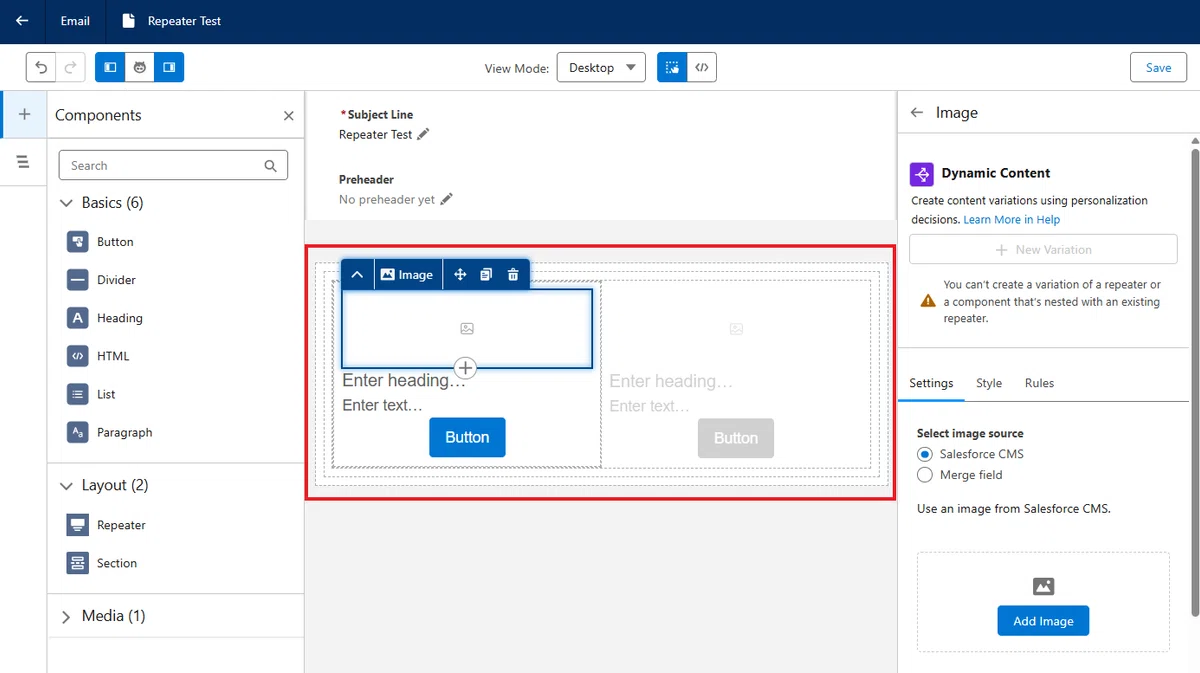Viewport: 1200px width, 673px height.
Task: Click the blue Button in the canvas
Action: (467, 437)
